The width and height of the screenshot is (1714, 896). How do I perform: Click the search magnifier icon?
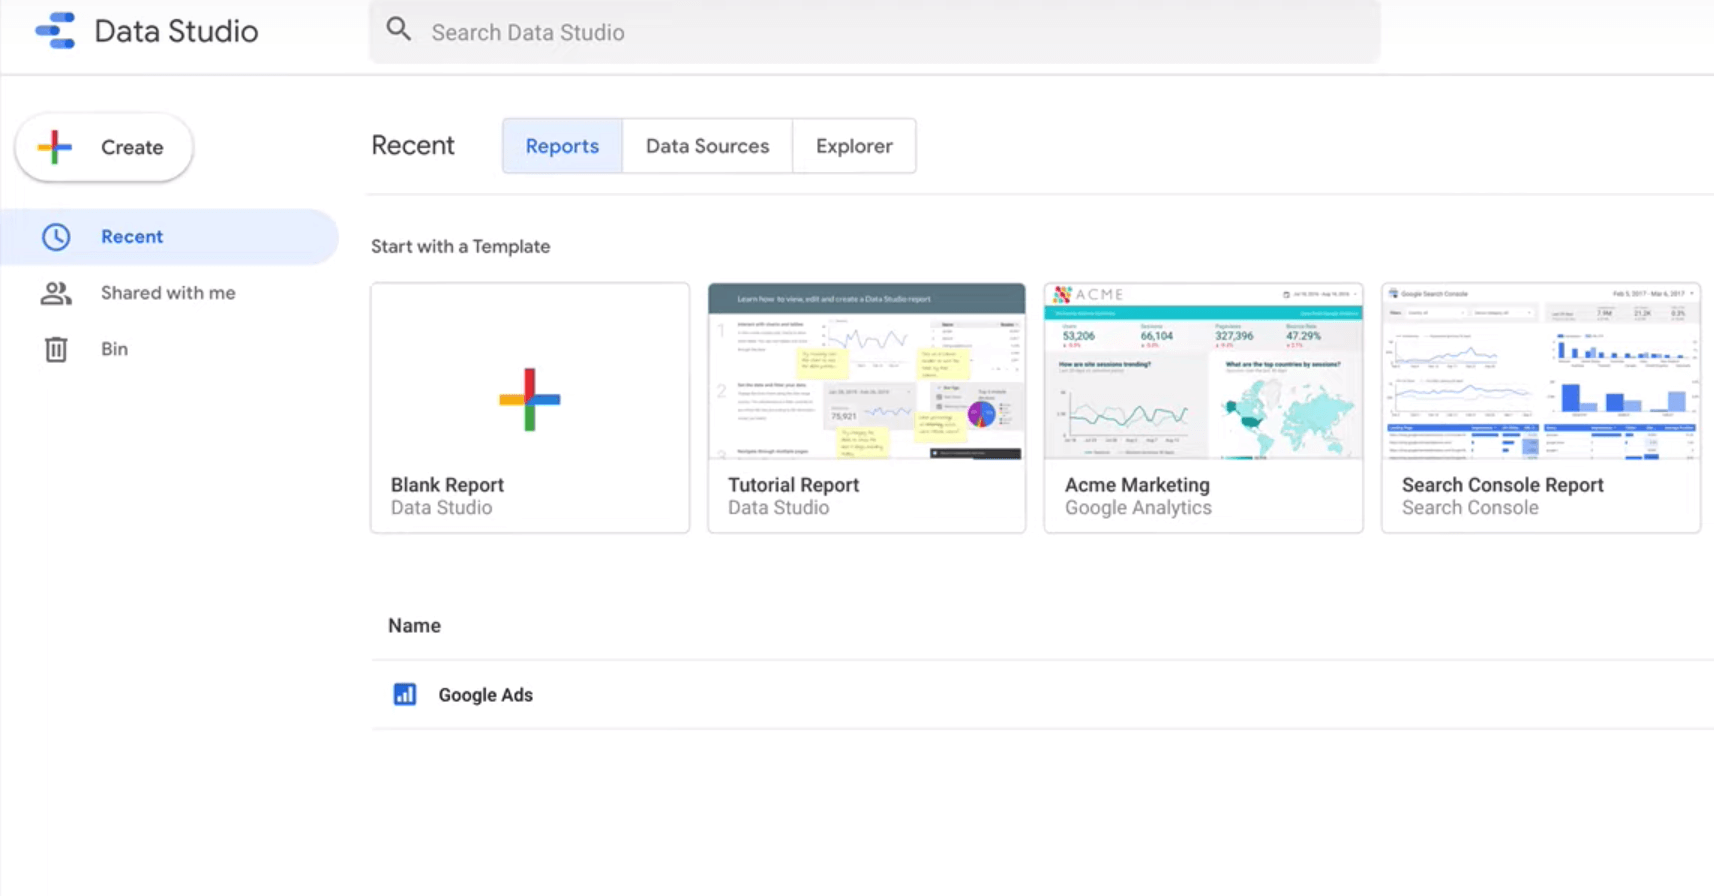point(399,29)
